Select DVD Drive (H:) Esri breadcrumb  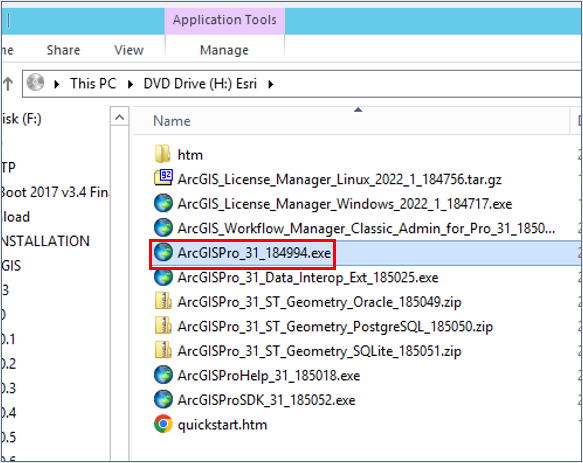tap(200, 83)
